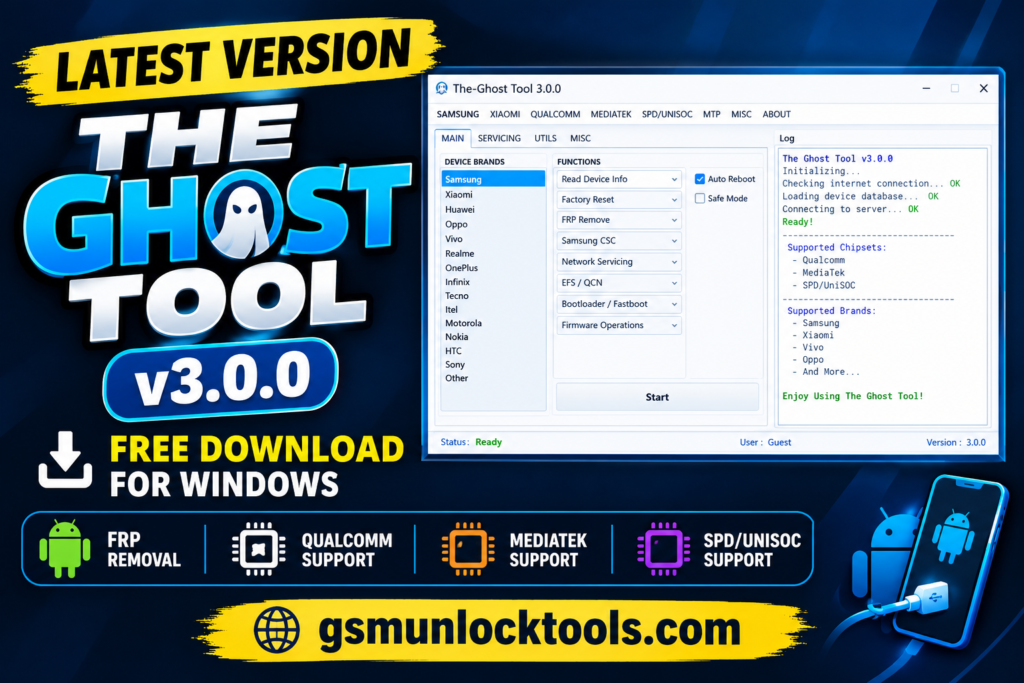
Task: Expand the Factory Reset dropdown
Action: [x=618, y=199]
